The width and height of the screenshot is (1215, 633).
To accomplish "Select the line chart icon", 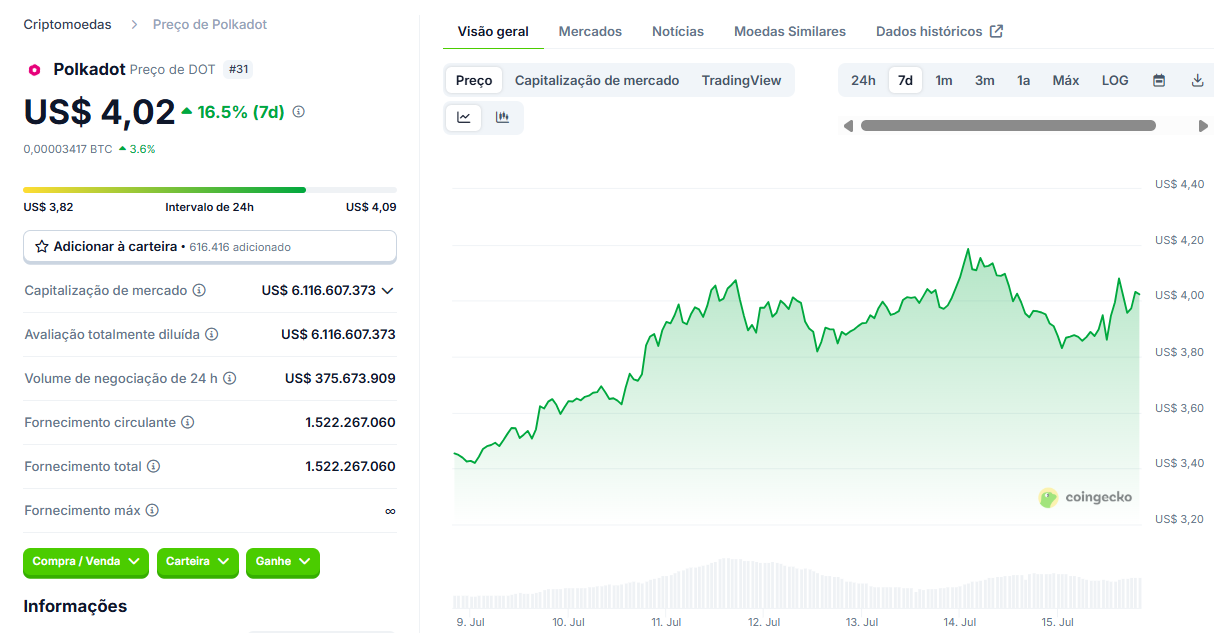I will coord(464,117).
